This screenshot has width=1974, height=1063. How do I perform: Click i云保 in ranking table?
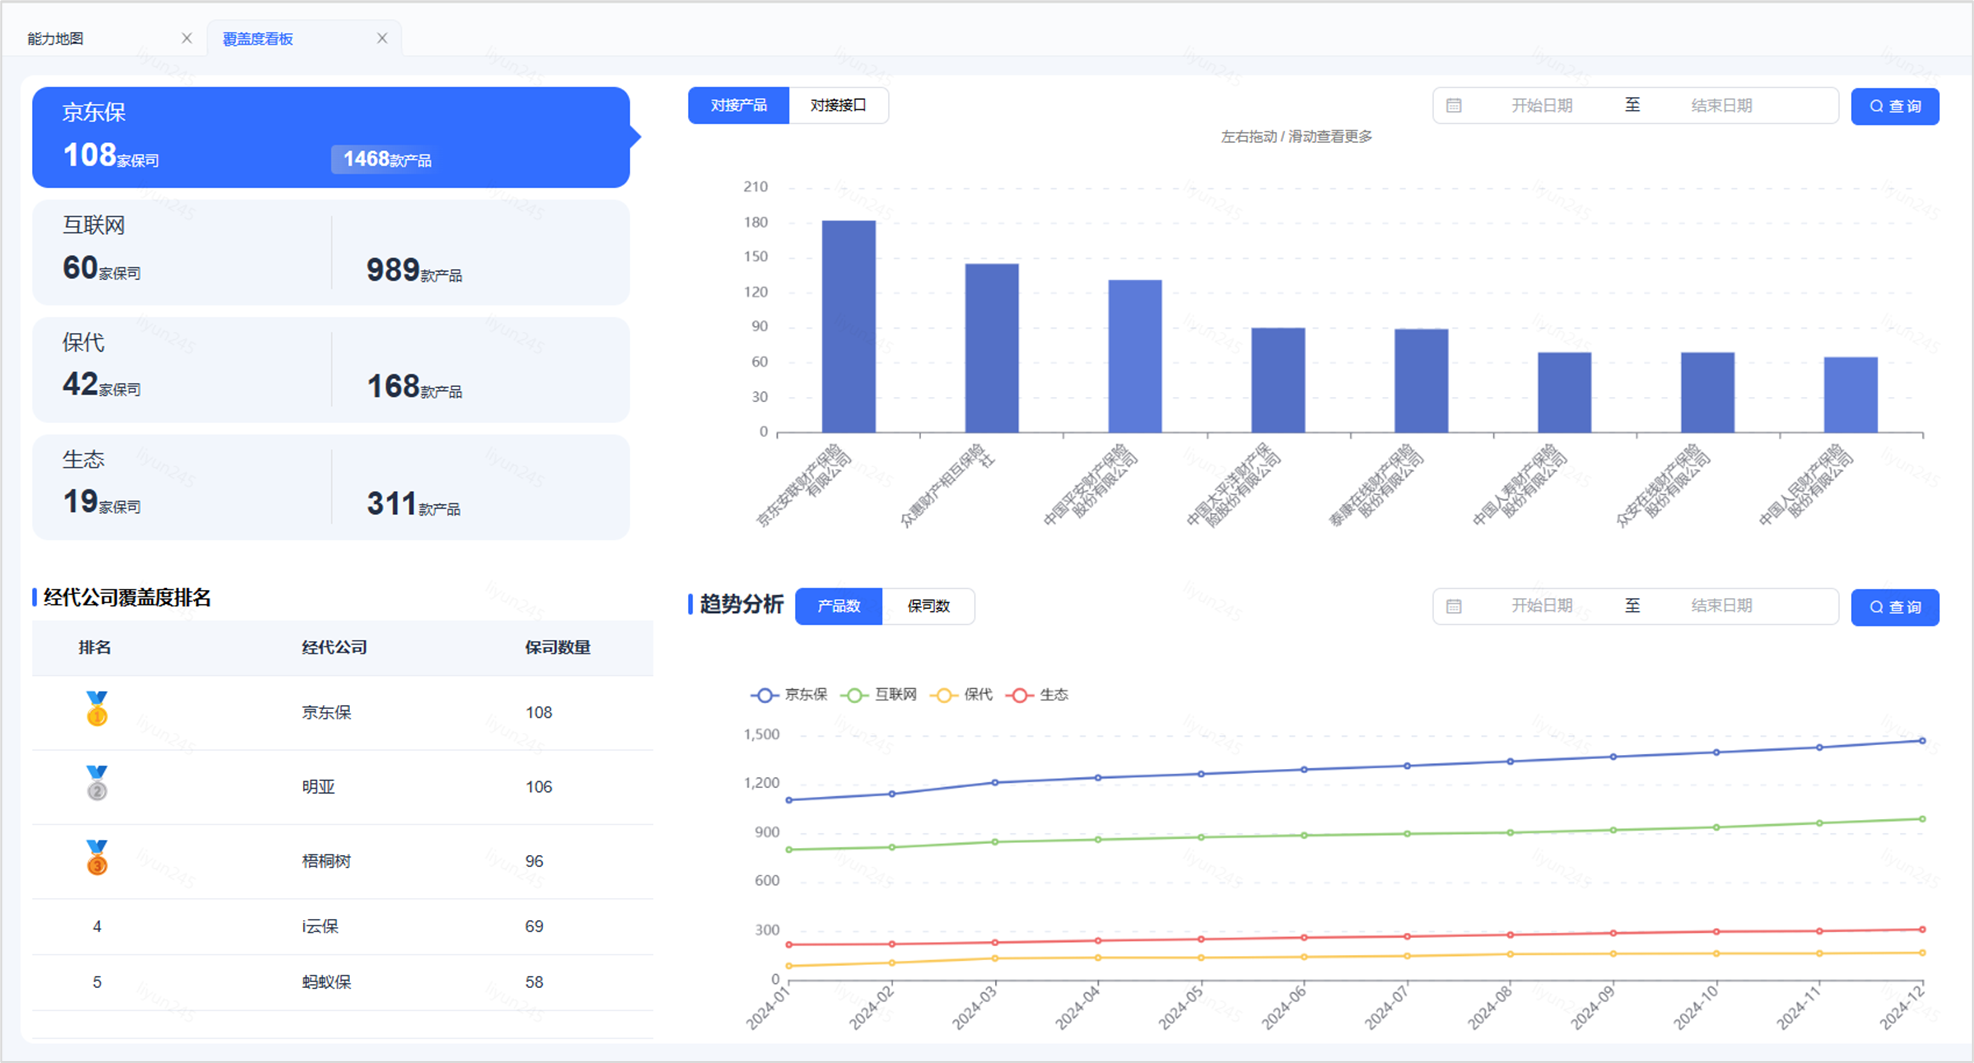[x=321, y=927]
